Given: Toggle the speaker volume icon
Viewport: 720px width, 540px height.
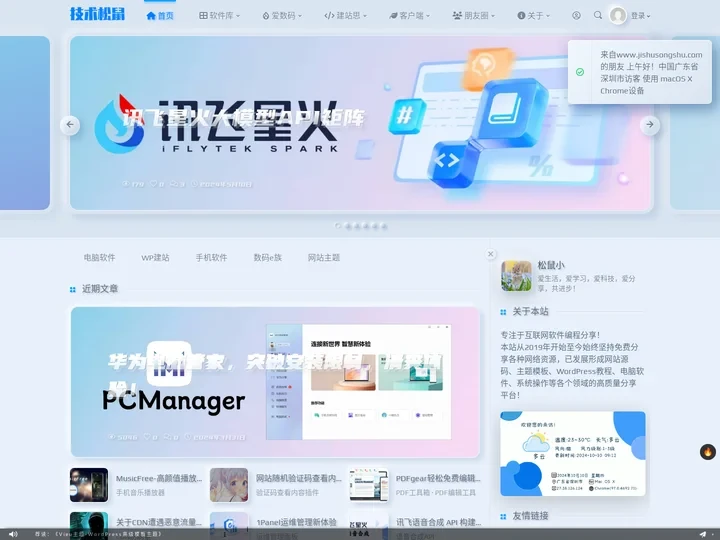Looking at the screenshot, I should click(x=13, y=534).
